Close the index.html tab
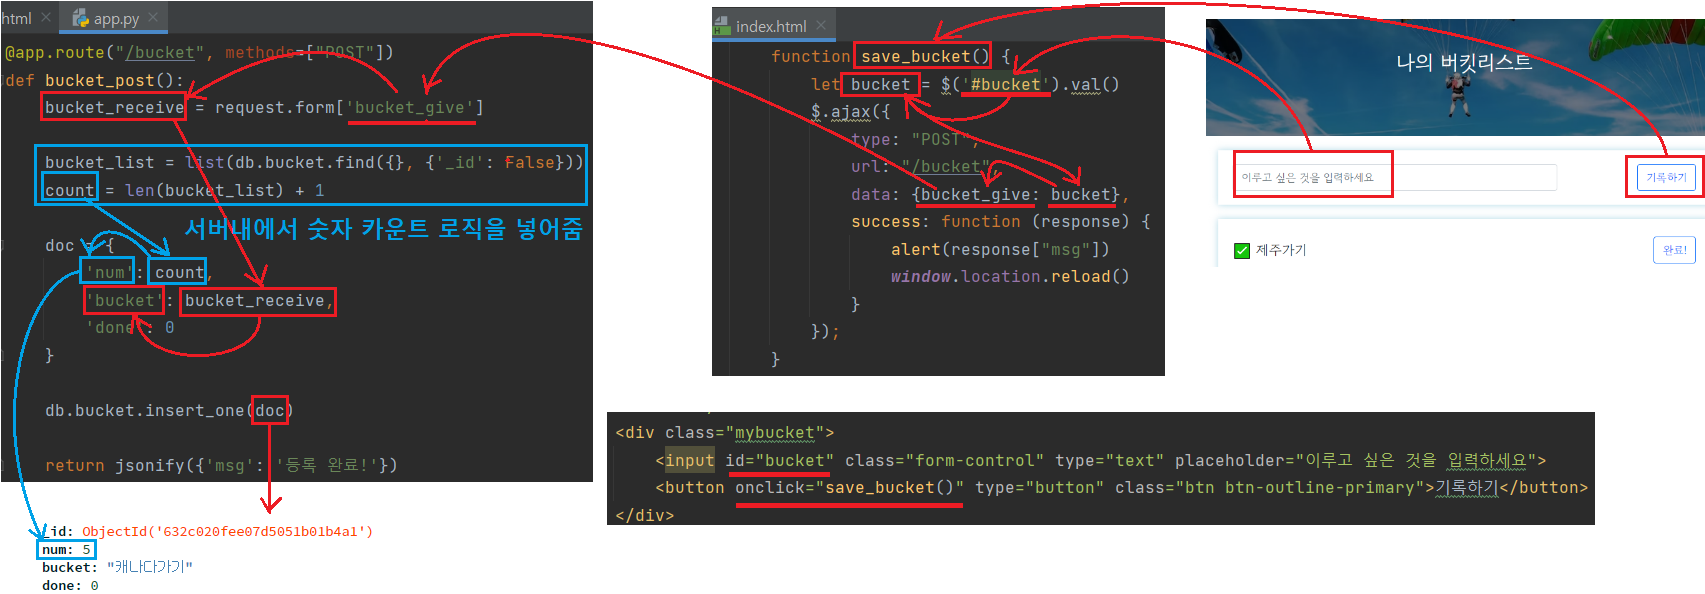The width and height of the screenshot is (1705, 594). pos(821,26)
